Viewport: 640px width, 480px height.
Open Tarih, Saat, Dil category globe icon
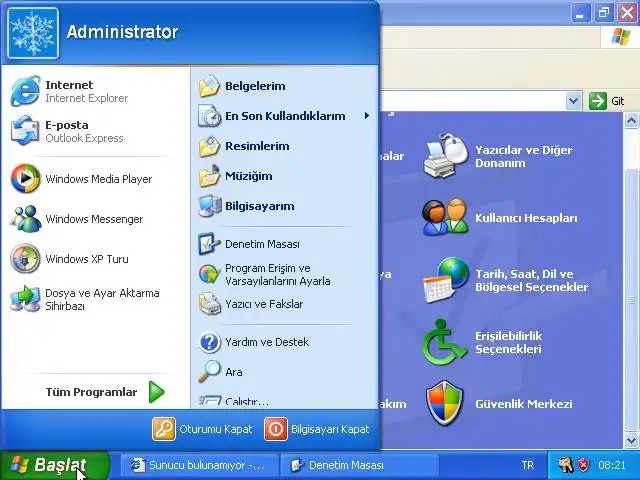[445, 280]
